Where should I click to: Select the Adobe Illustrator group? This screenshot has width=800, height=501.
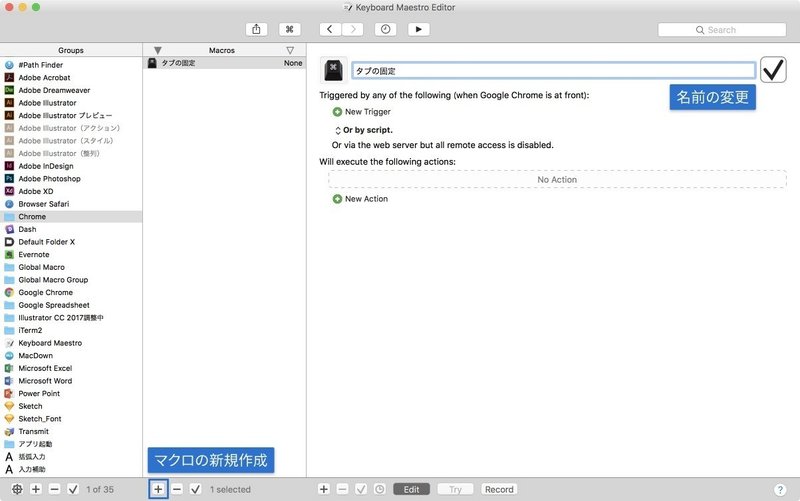71,103
